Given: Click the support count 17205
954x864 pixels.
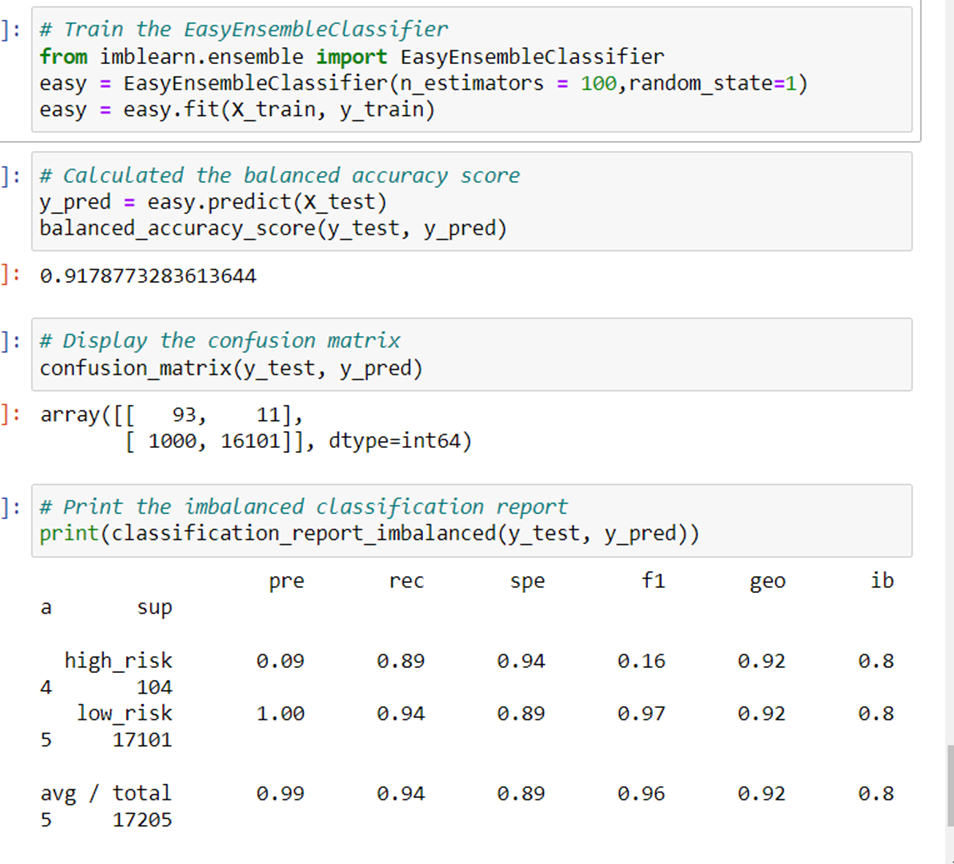Looking at the screenshot, I should (142, 820).
